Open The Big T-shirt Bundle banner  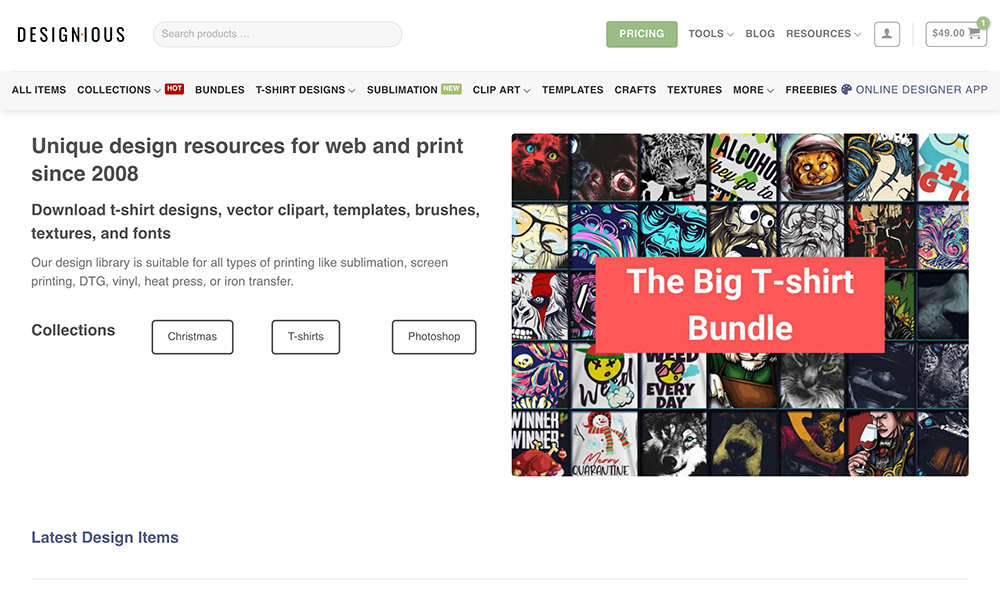coord(740,305)
